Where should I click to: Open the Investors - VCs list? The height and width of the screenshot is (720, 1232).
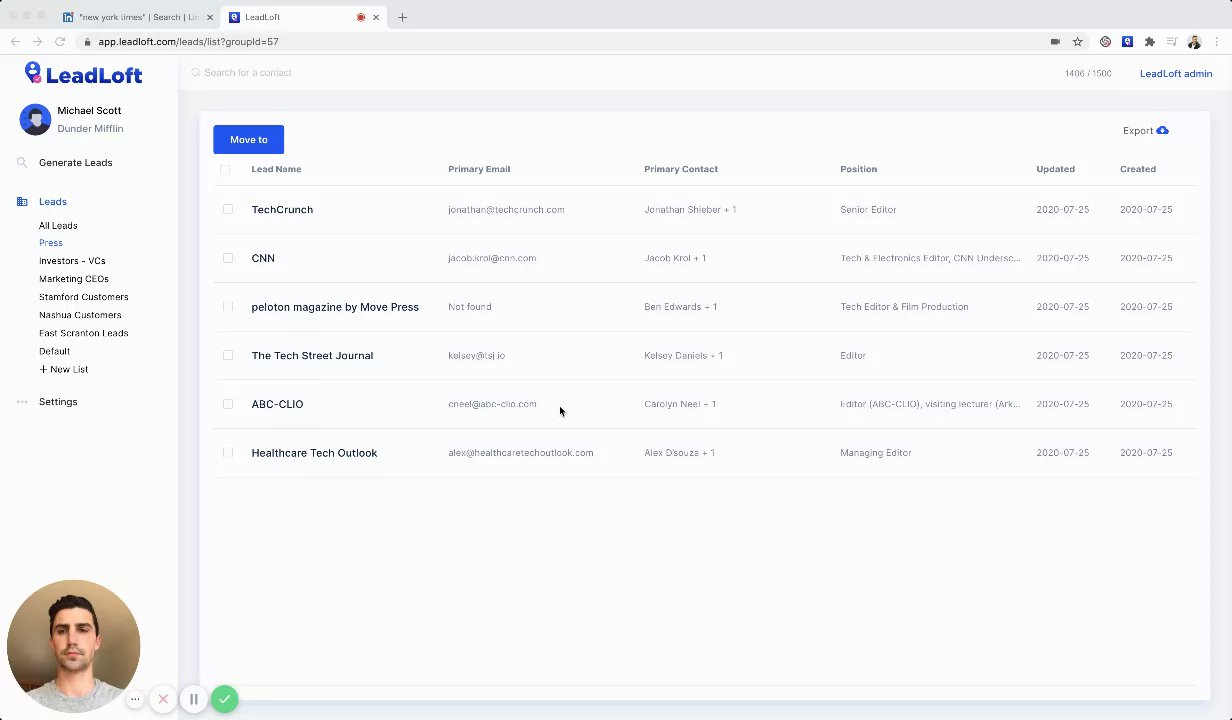point(72,261)
